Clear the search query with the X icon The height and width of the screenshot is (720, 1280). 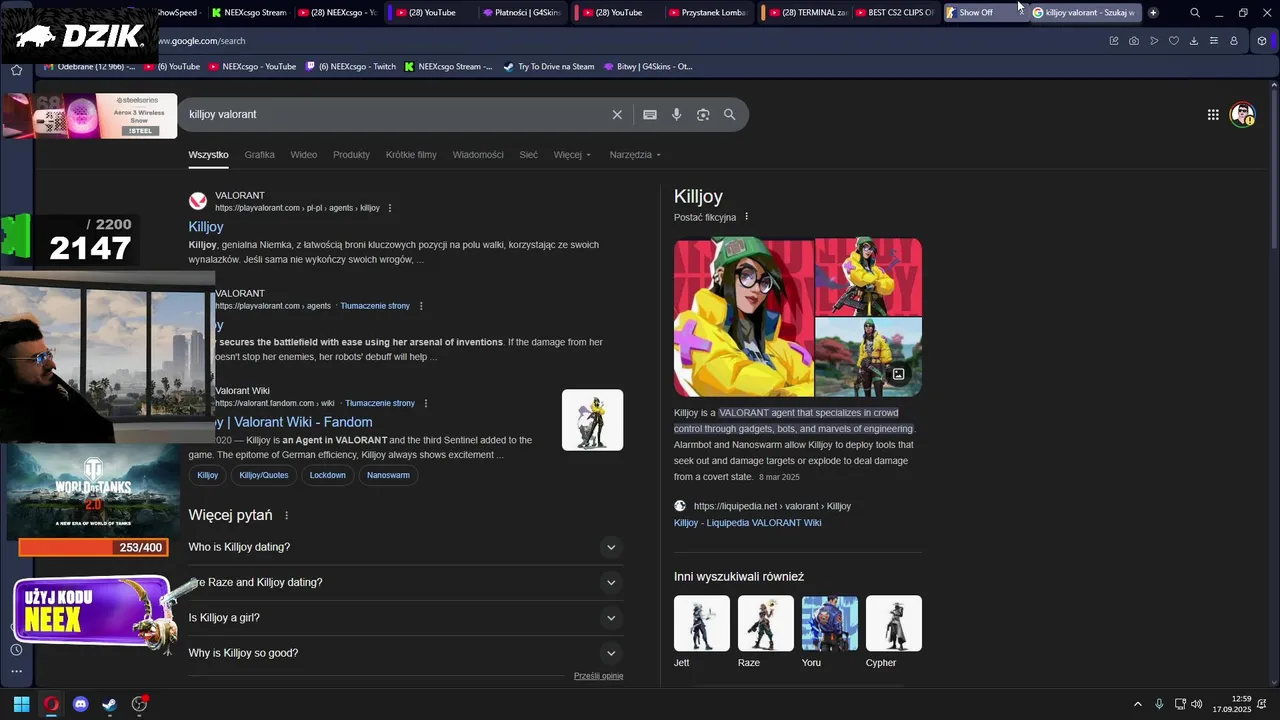point(617,115)
